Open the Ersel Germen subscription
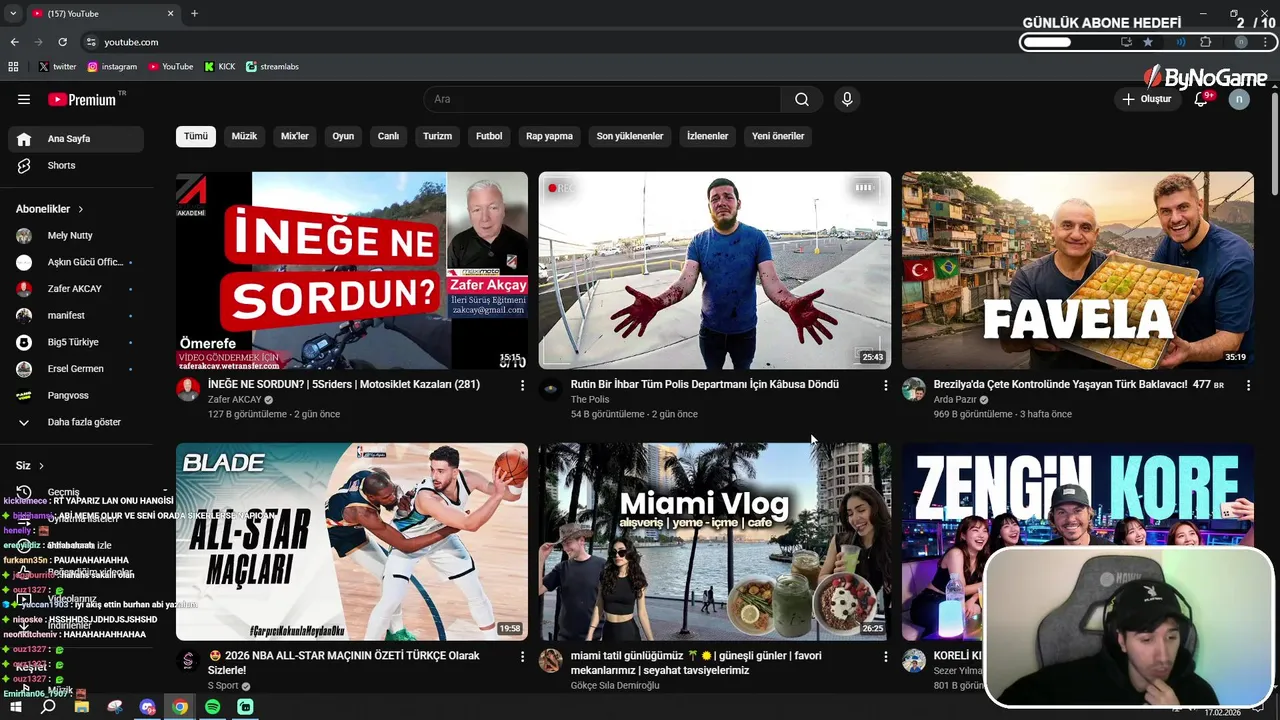The width and height of the screenshot is (1280, 720). [76, 369]
